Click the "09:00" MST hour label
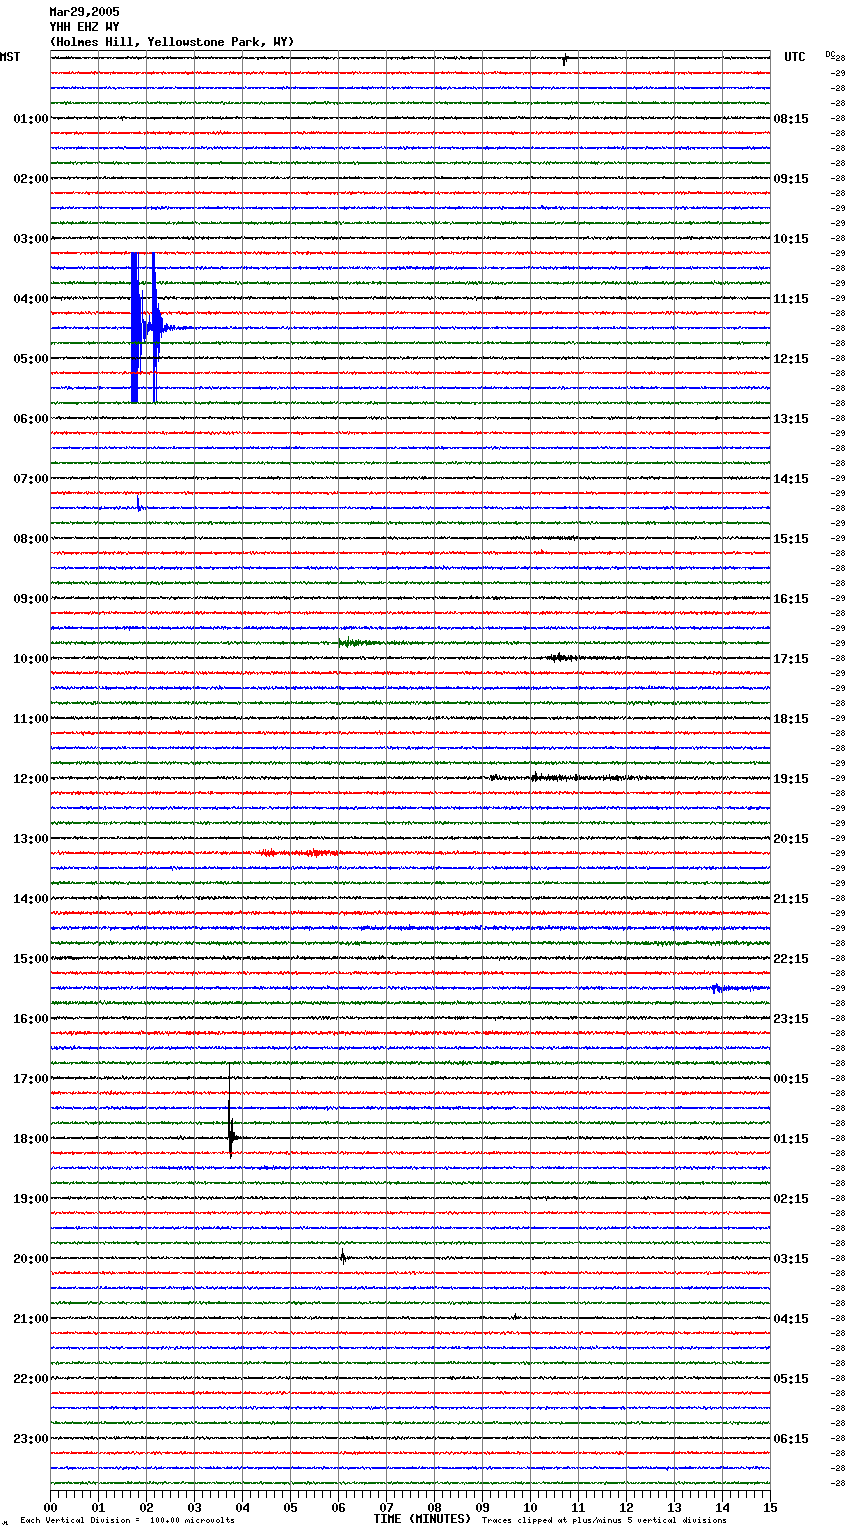The width and height of the screenshot is (850, 1534). click(x=31, y=599)
